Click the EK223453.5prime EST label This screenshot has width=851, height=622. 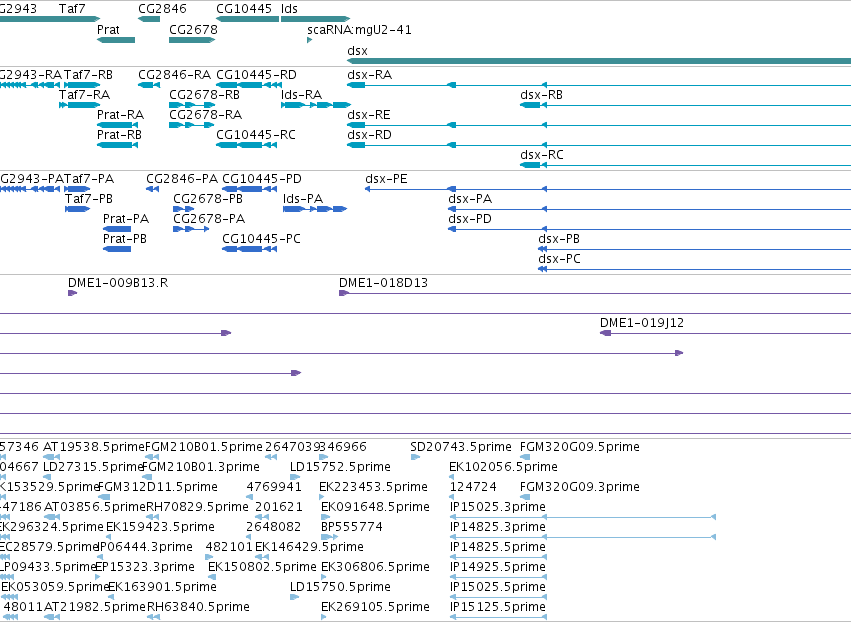click(x=373, y=487)
